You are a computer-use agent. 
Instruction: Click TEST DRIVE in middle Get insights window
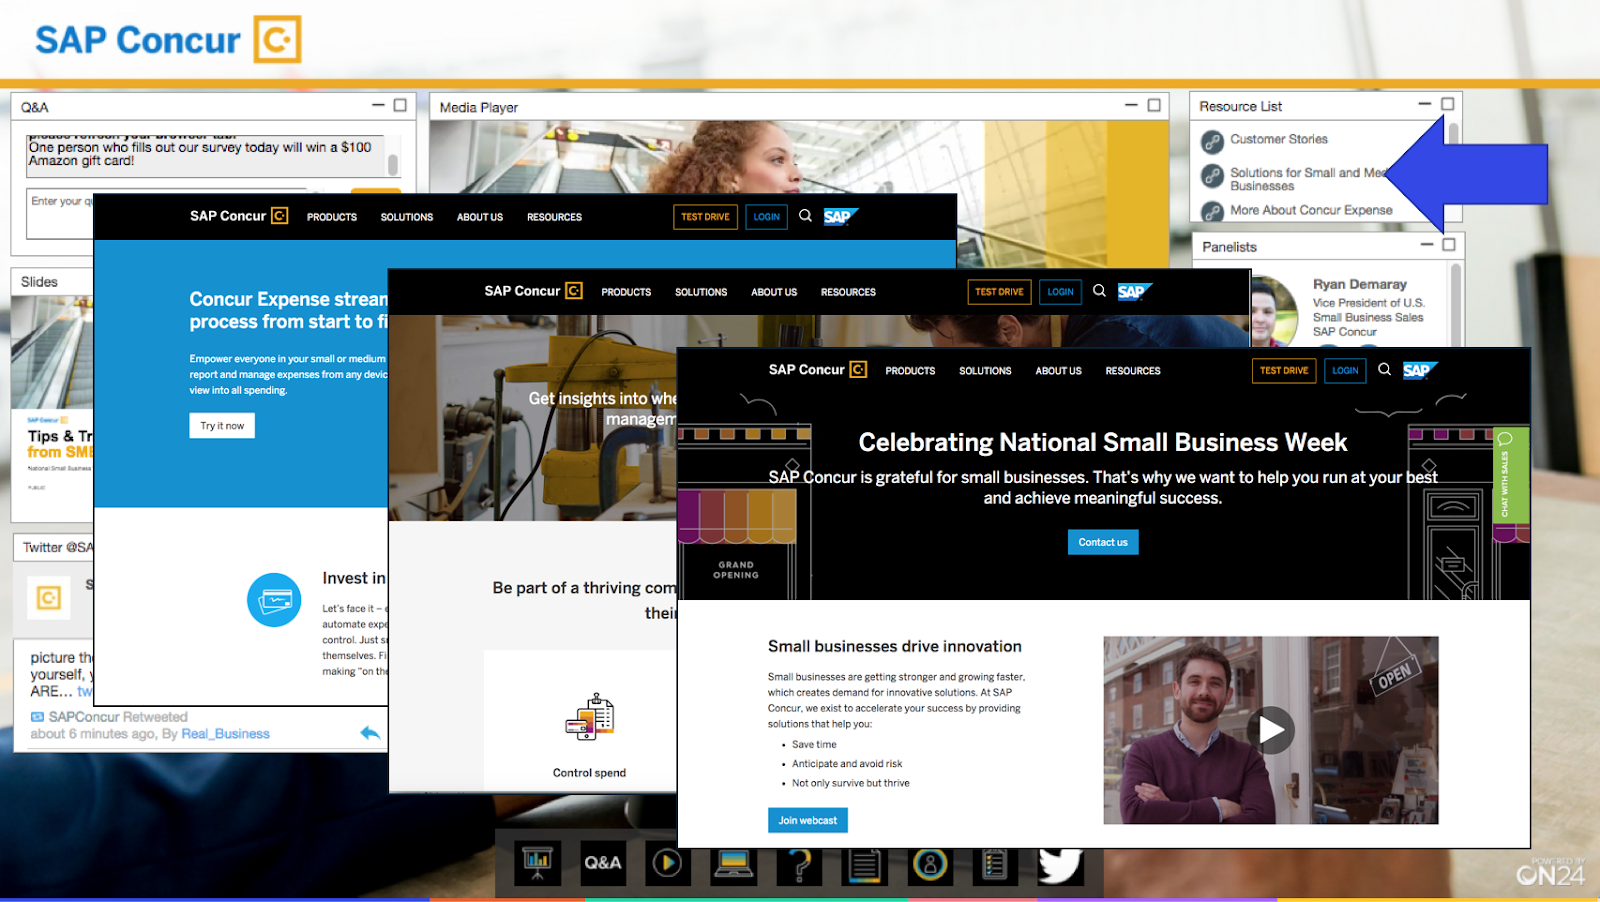(999, 292)
